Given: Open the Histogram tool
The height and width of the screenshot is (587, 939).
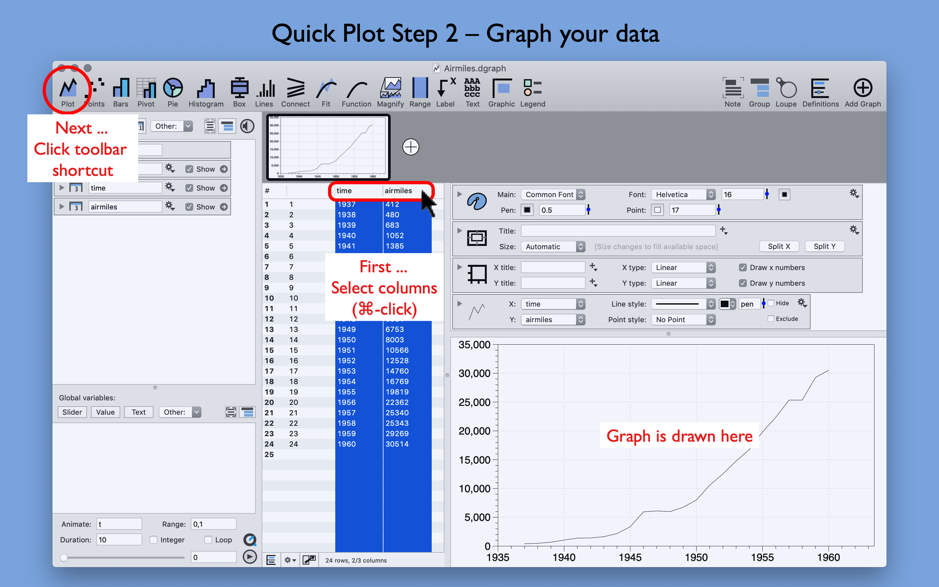Looking at the screenshot, I should pyautogui.click(x=204, y=89).
